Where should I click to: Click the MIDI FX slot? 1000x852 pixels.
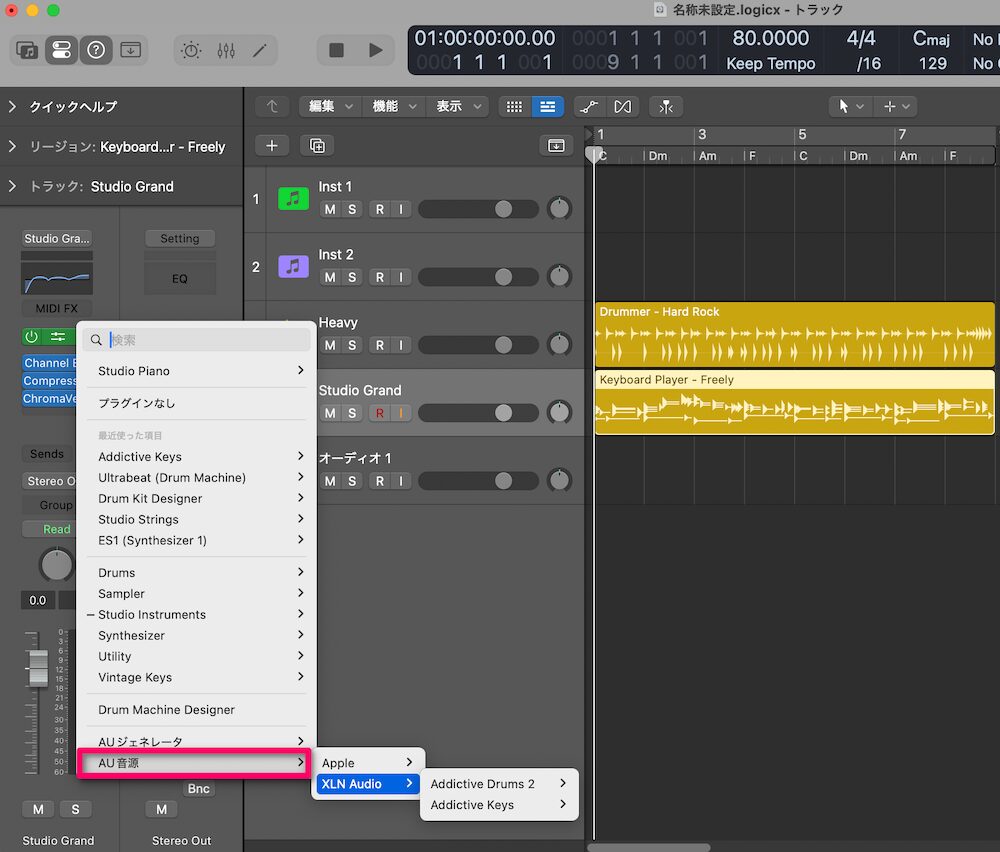tap(57, 309)
